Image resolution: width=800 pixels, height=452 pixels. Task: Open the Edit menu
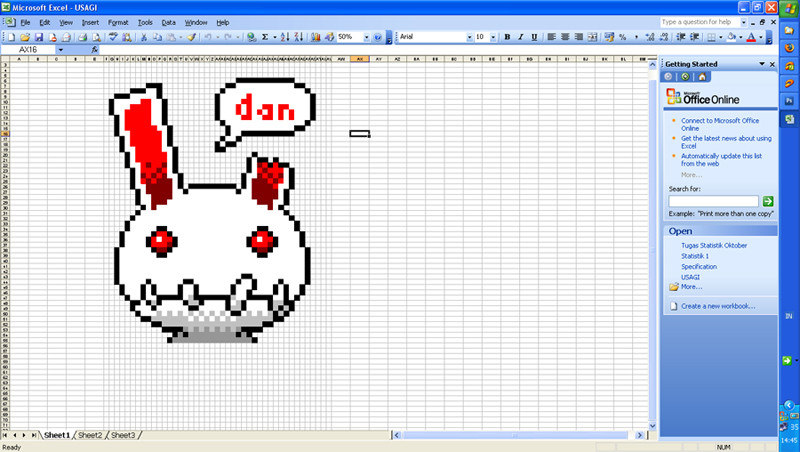tap(45, 22)
